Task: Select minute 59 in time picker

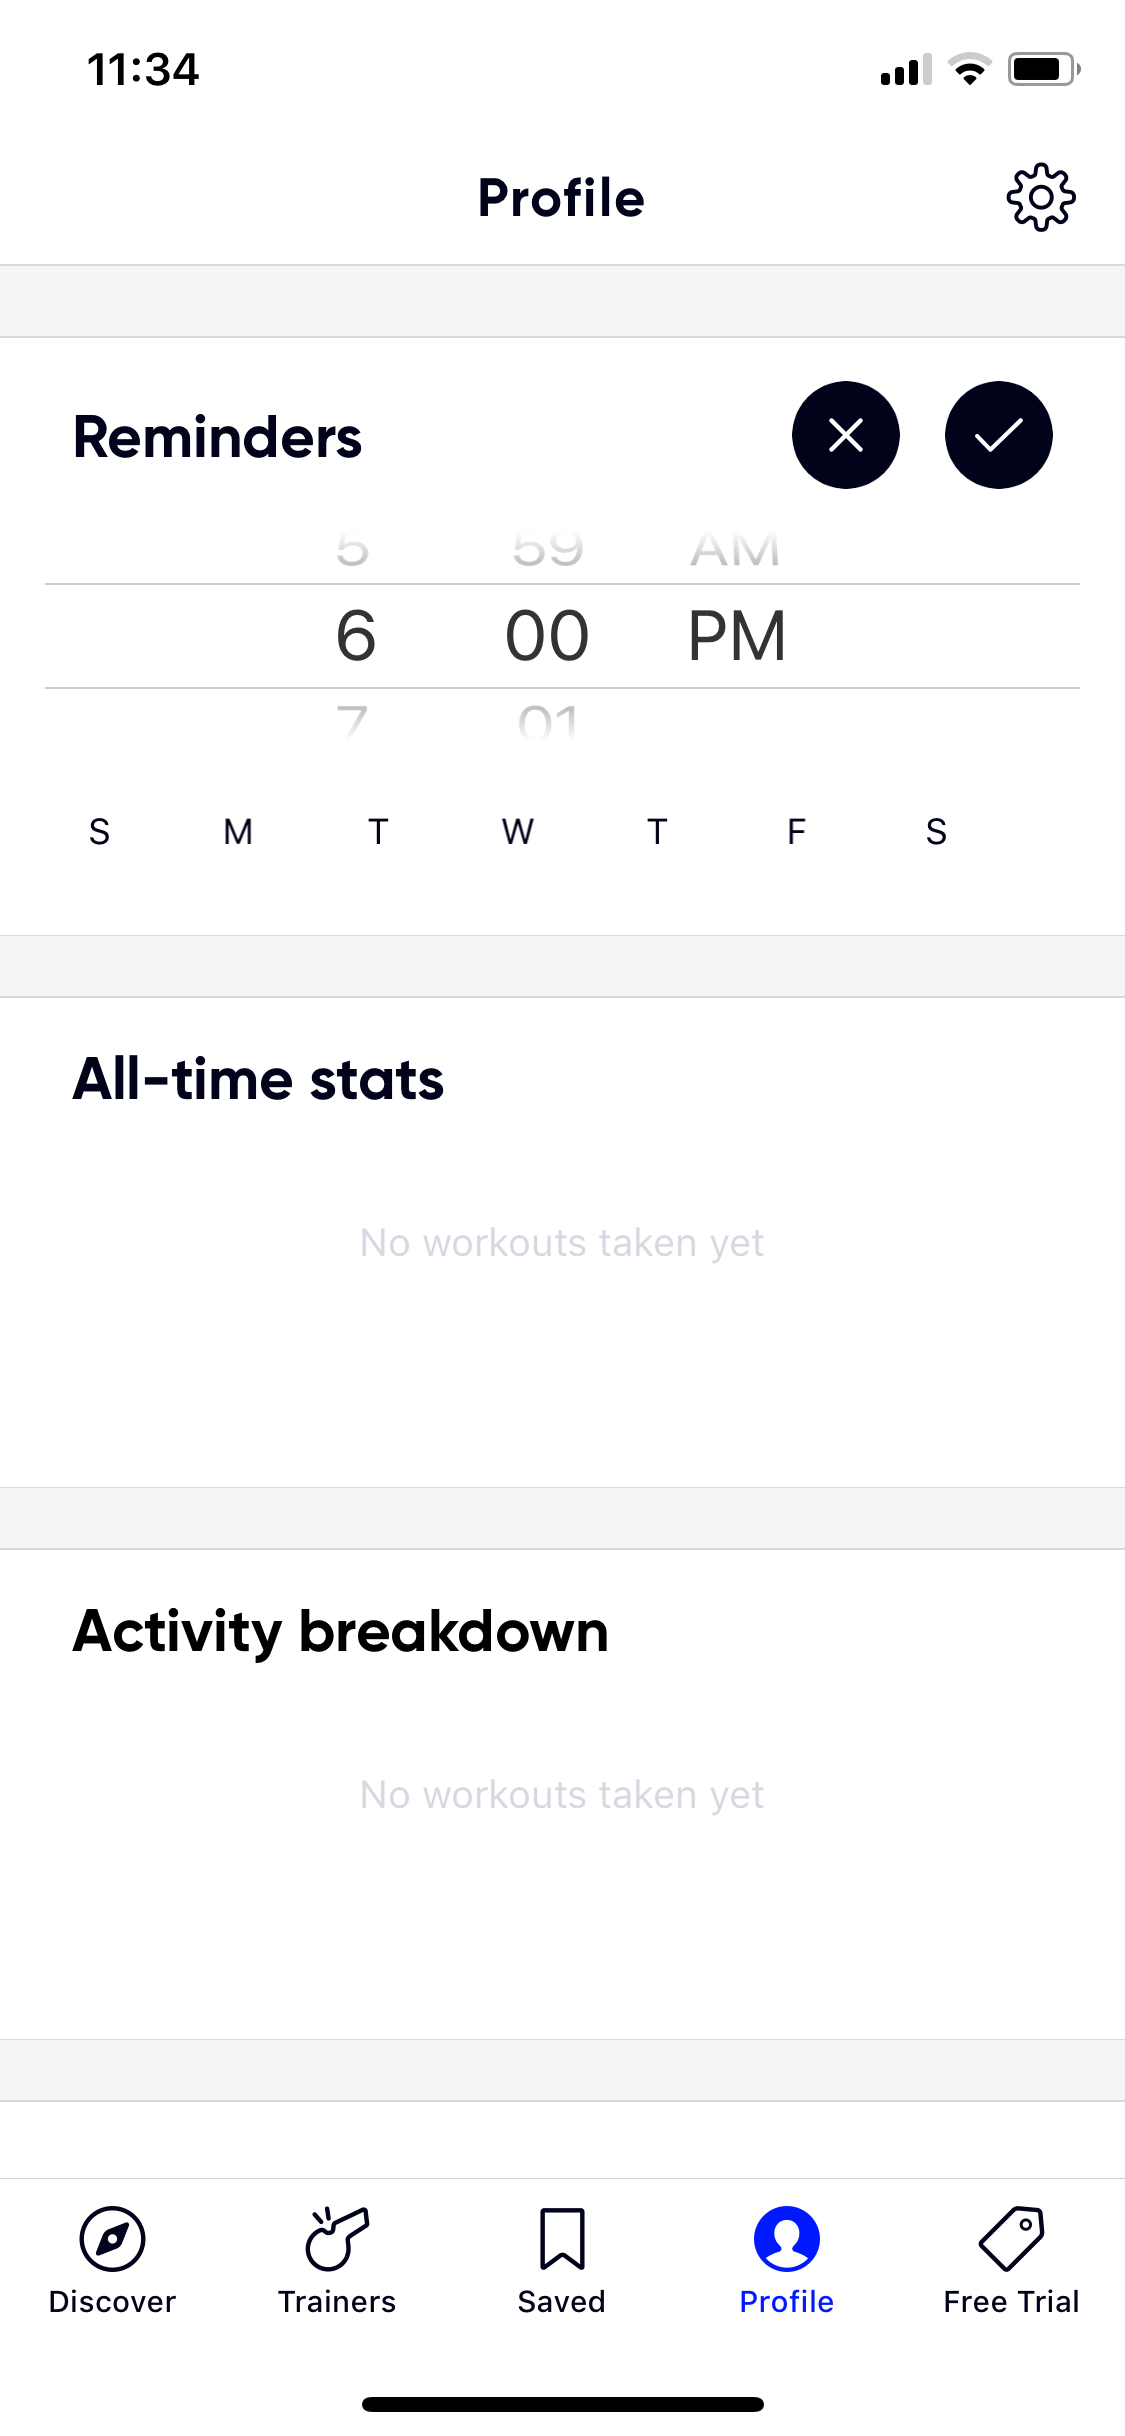Action: click(x=547, y=548)
